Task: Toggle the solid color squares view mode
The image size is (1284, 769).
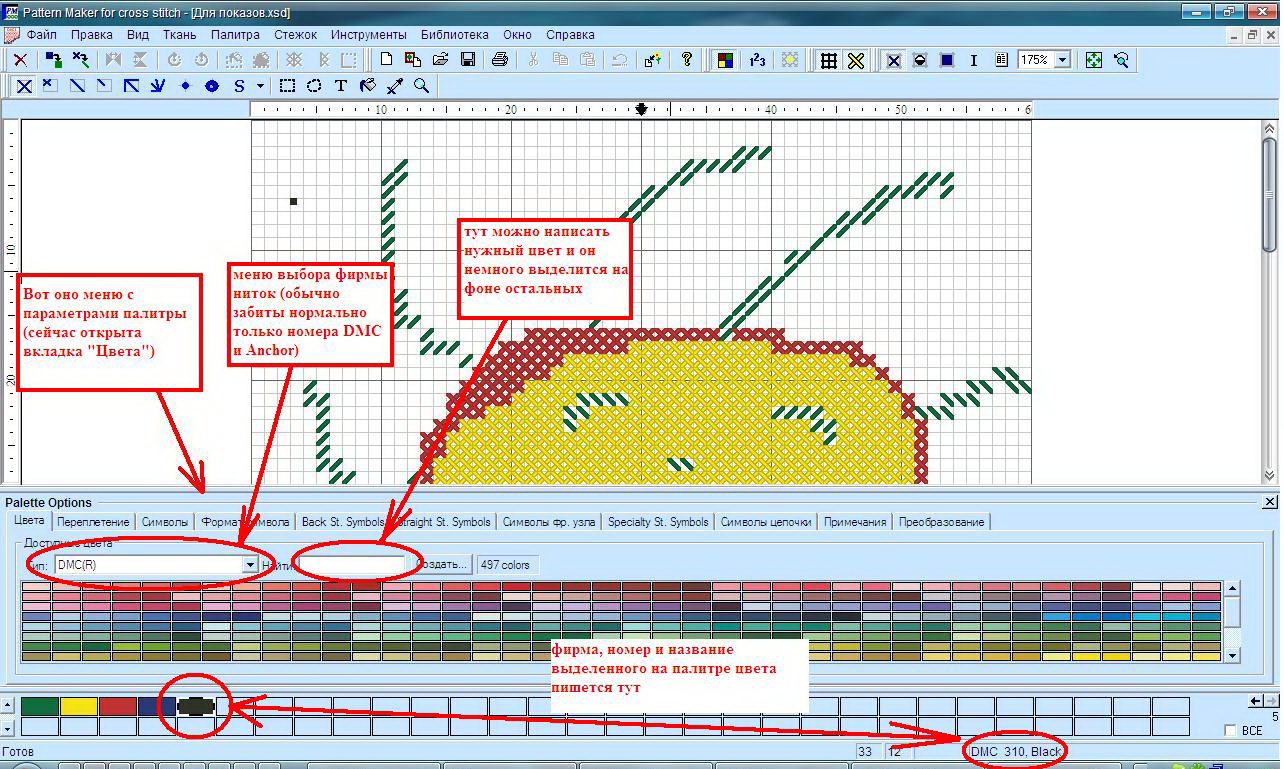Action: pyautogui.click(x=947, y=60)
